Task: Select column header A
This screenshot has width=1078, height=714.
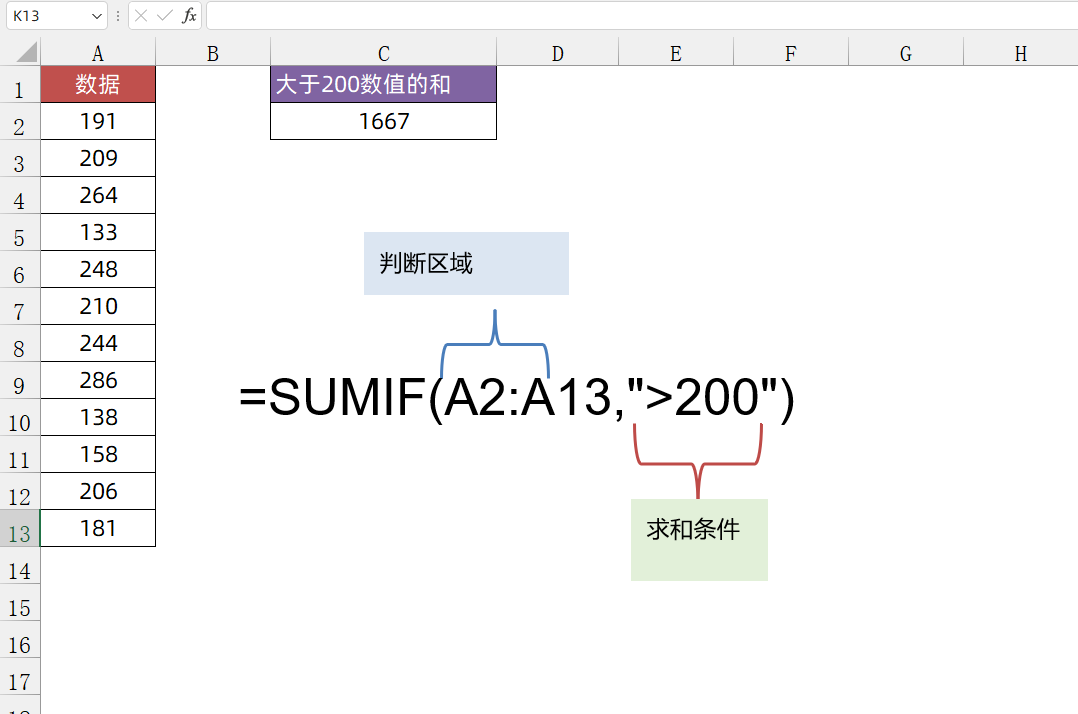Action: coord(97,52)
